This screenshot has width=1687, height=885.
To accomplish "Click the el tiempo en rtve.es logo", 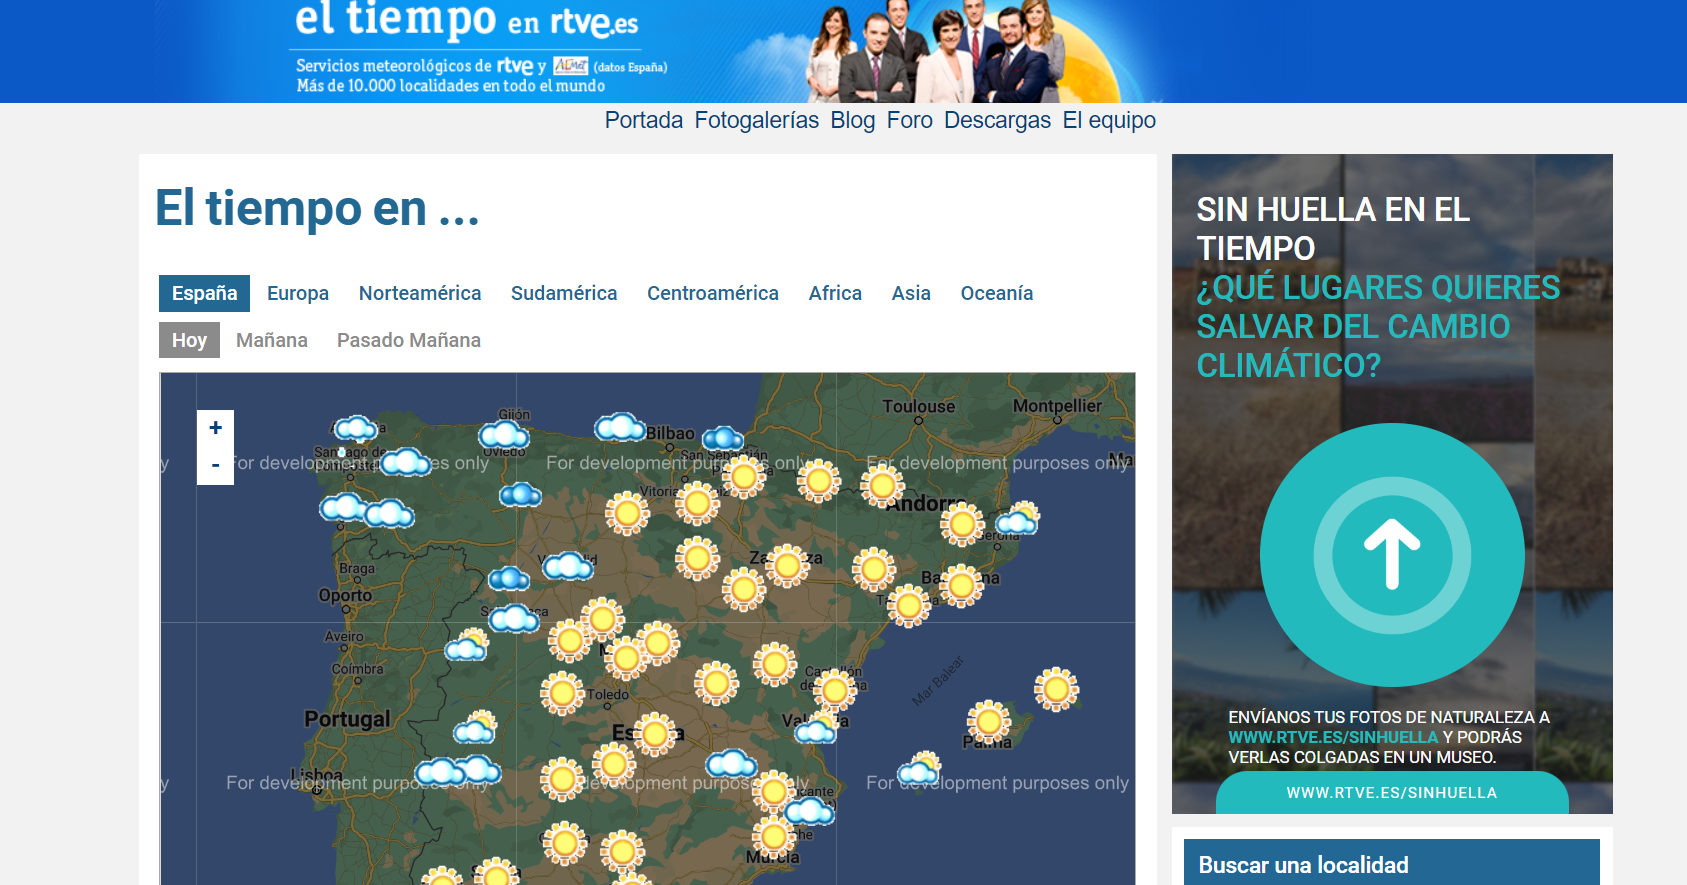I will tap(467, 22).
